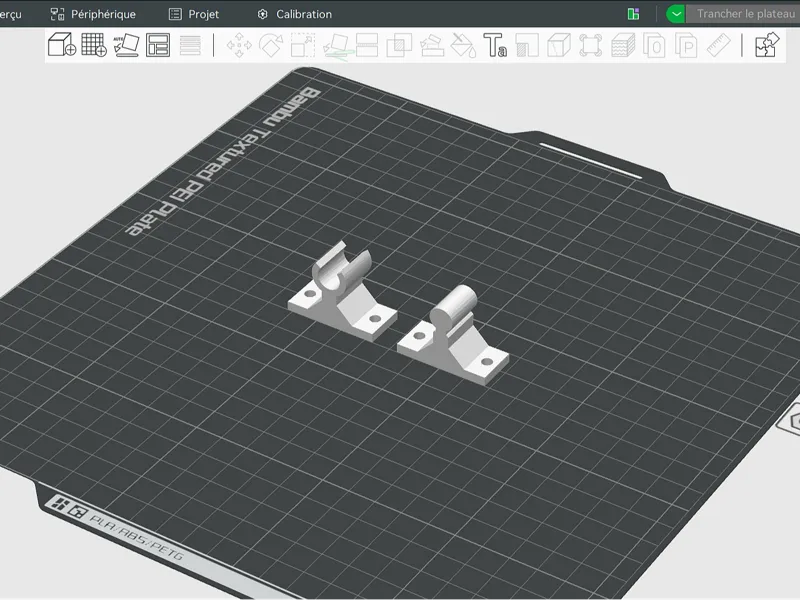
Task: Click the hatched corner tool icon
Action: tap(527, 45)
